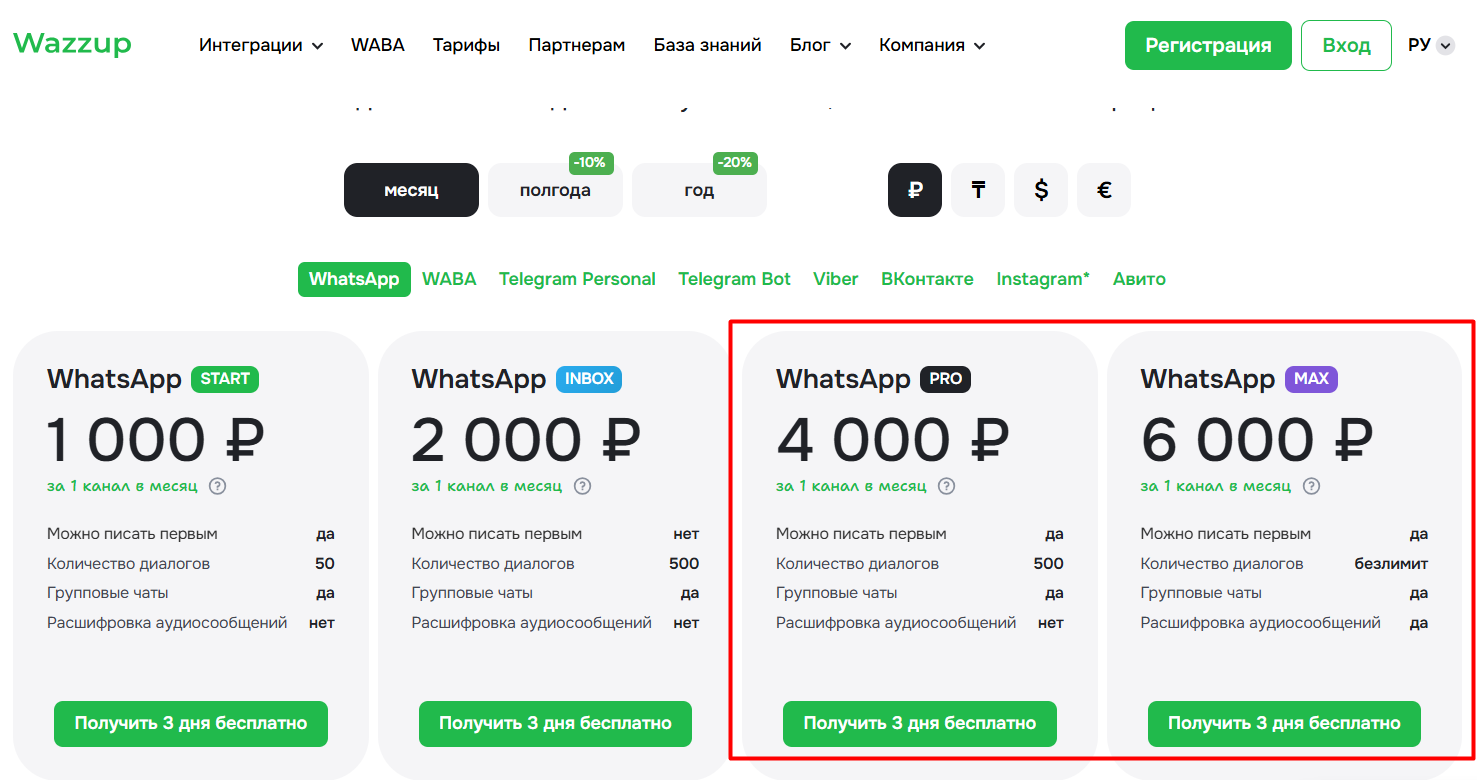Get 3 free days for PRO plan
The height and width of the screenshot is (780, 1477).
point(919,723)
